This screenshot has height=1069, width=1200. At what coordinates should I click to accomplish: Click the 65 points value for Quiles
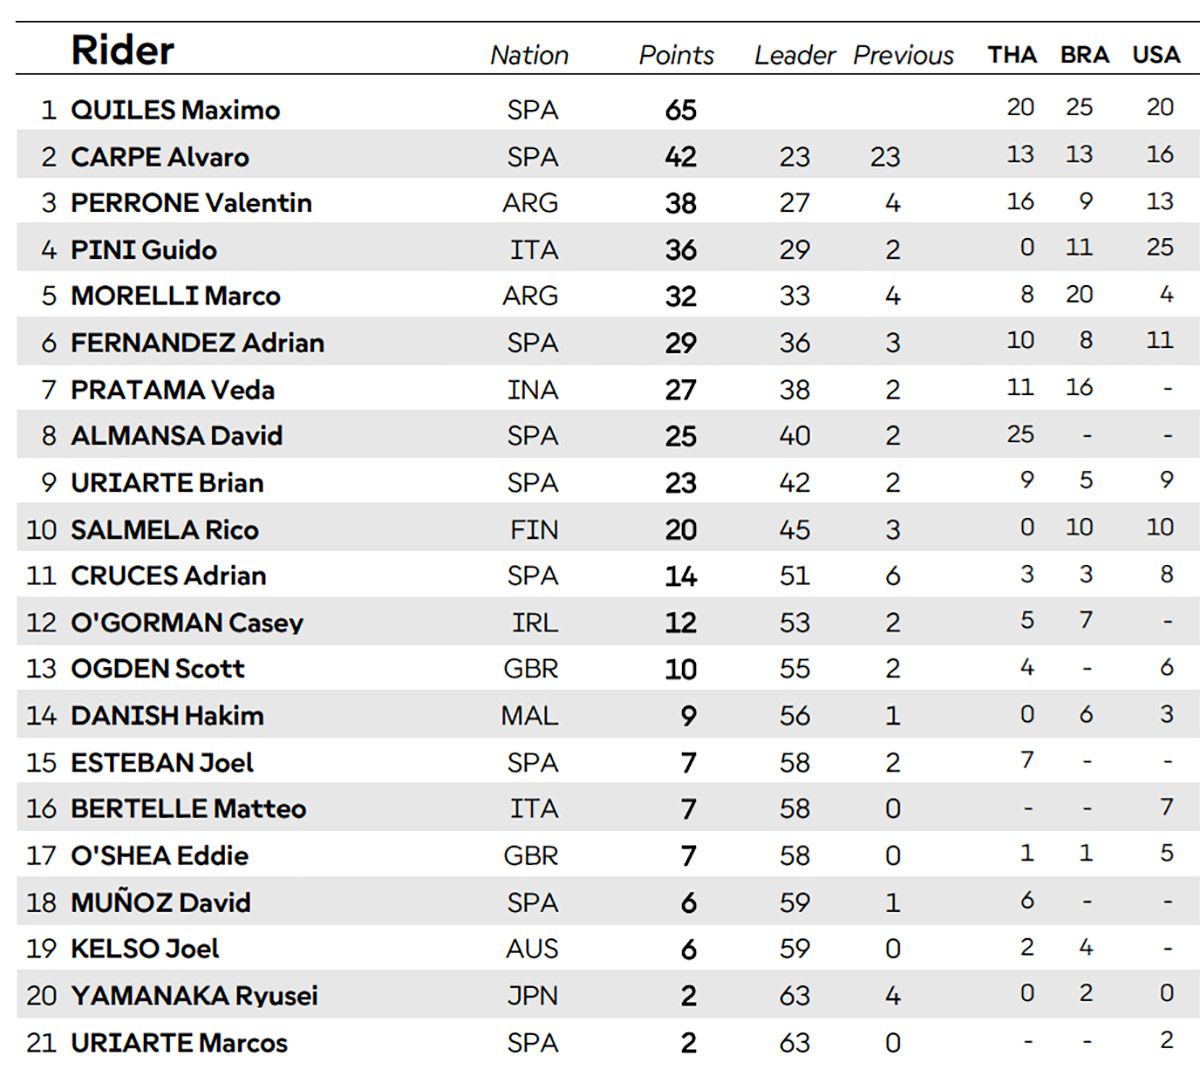[681, 110]
